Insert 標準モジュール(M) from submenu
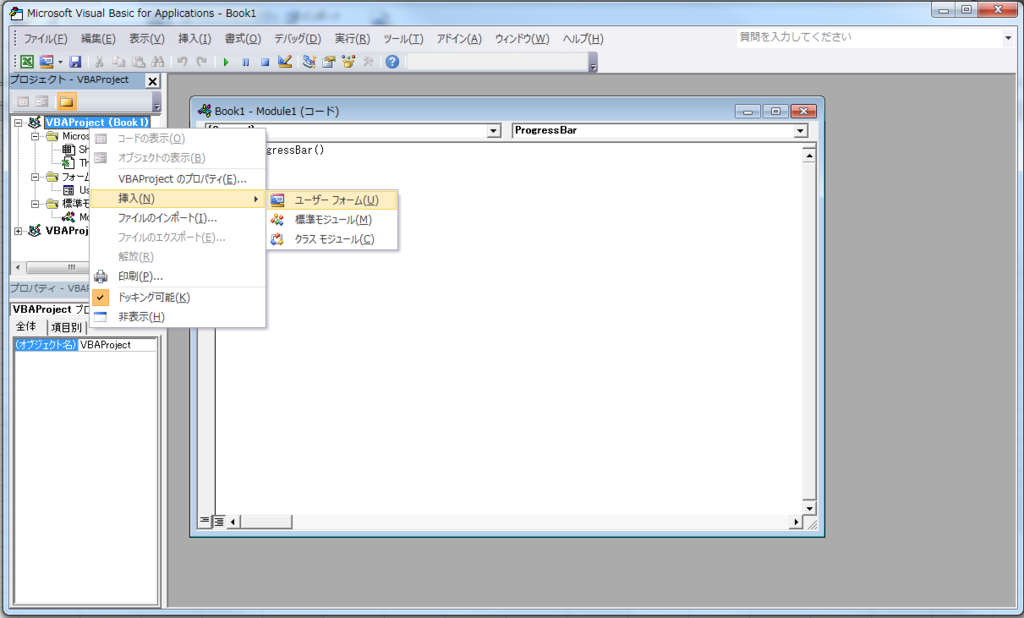 click(x=332, y=220)
